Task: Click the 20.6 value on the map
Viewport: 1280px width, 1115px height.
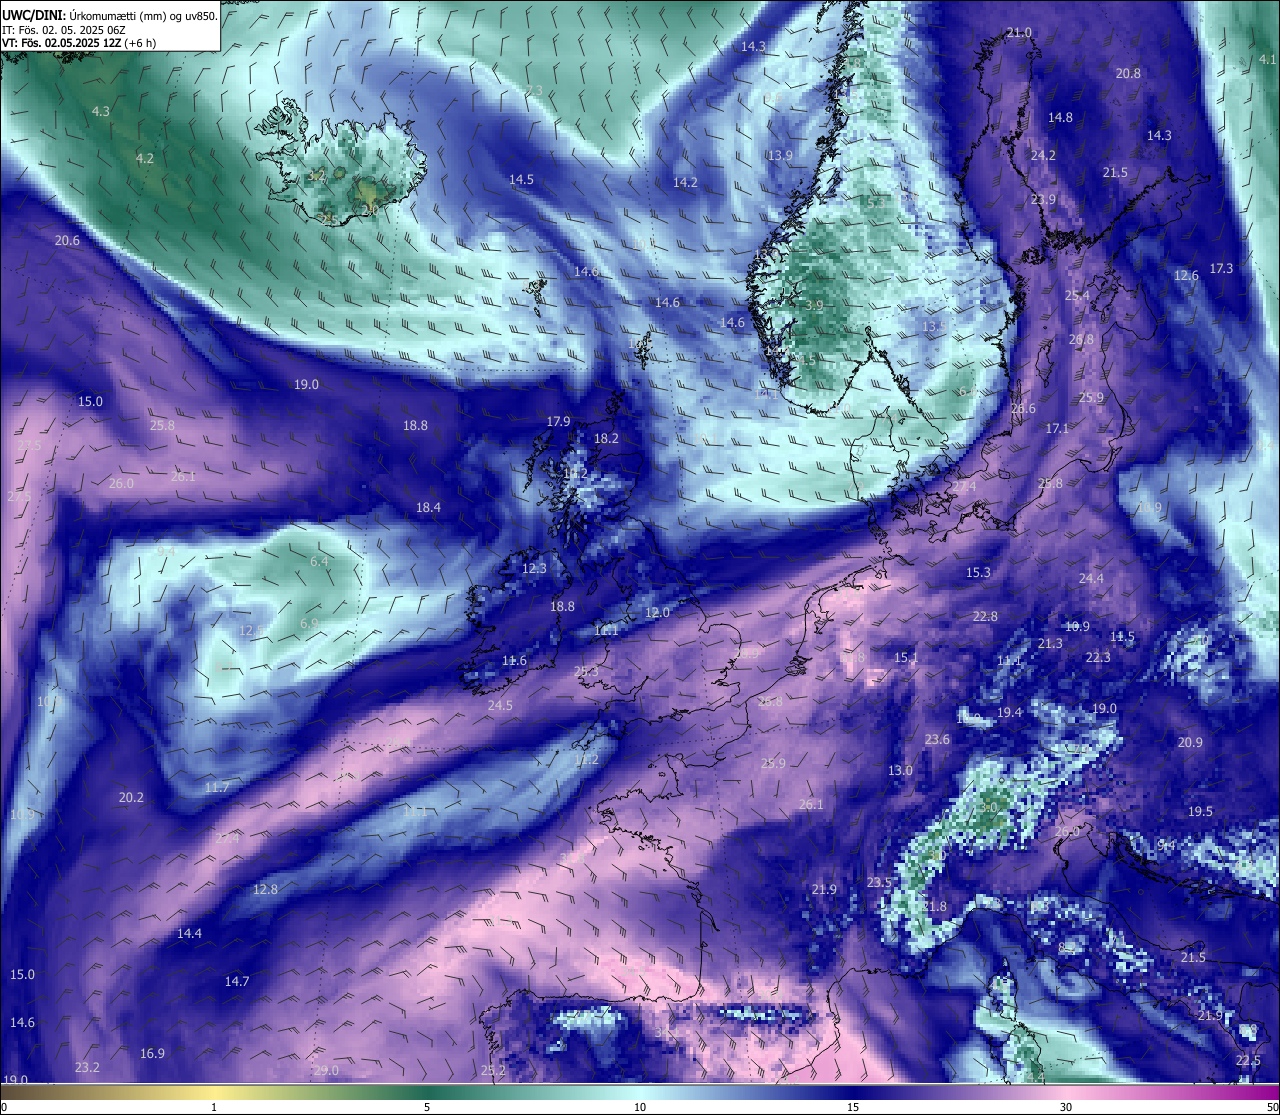Action: pyautogui.click(x=67, y=240)
